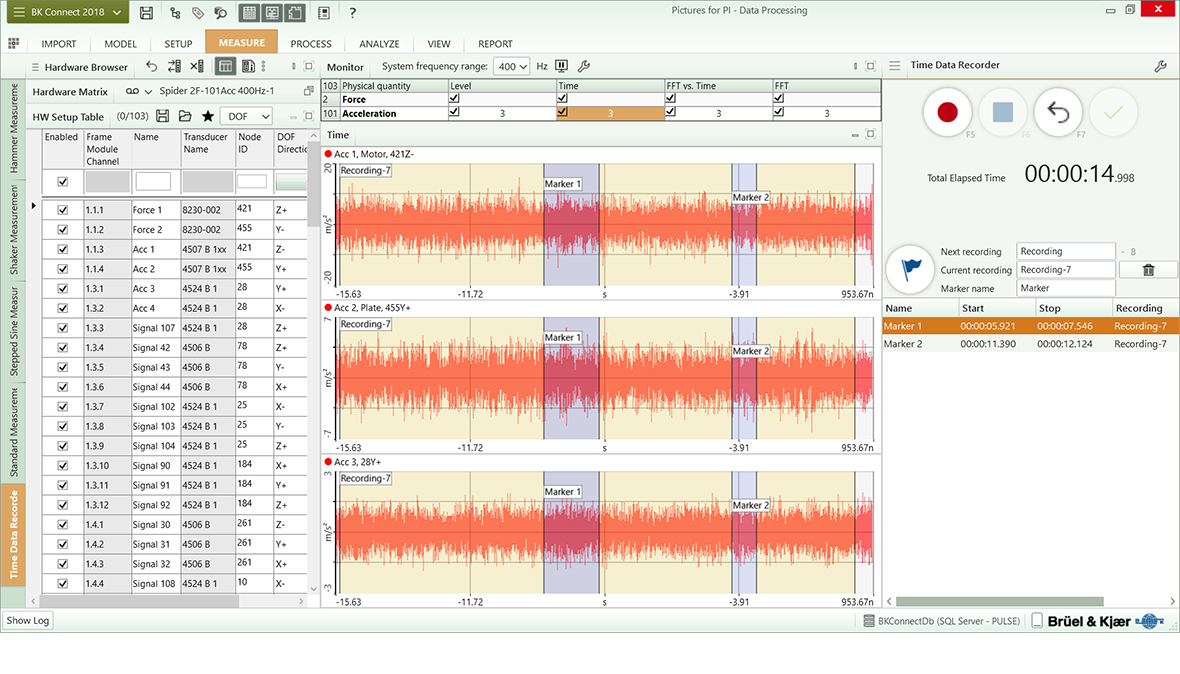The height and width of the screenshot is (674, 1180).
Task: Open the PROCESS tab
Action: [311, 44]
